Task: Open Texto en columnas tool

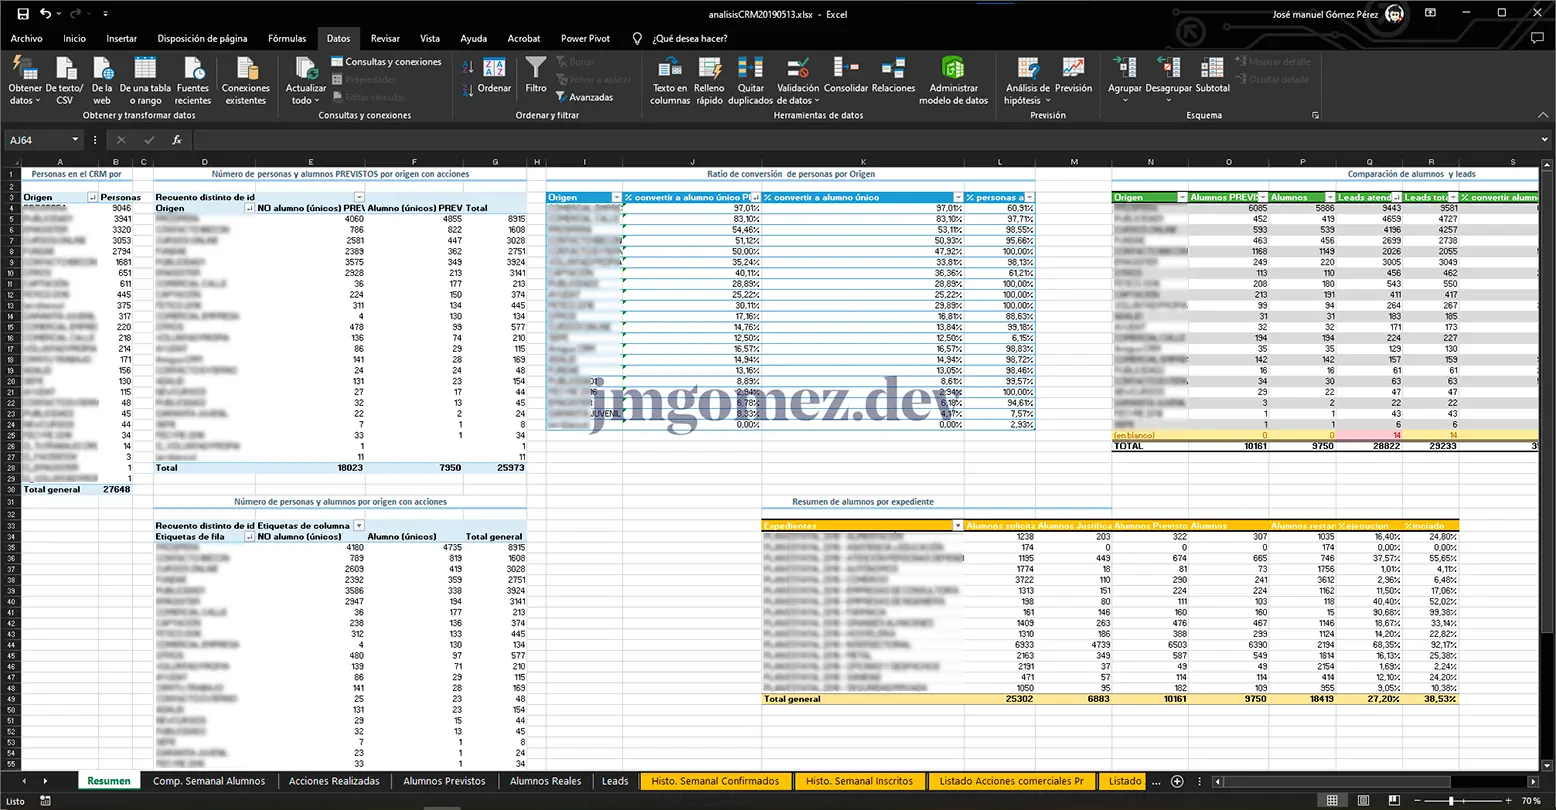Action: [670, 69]
